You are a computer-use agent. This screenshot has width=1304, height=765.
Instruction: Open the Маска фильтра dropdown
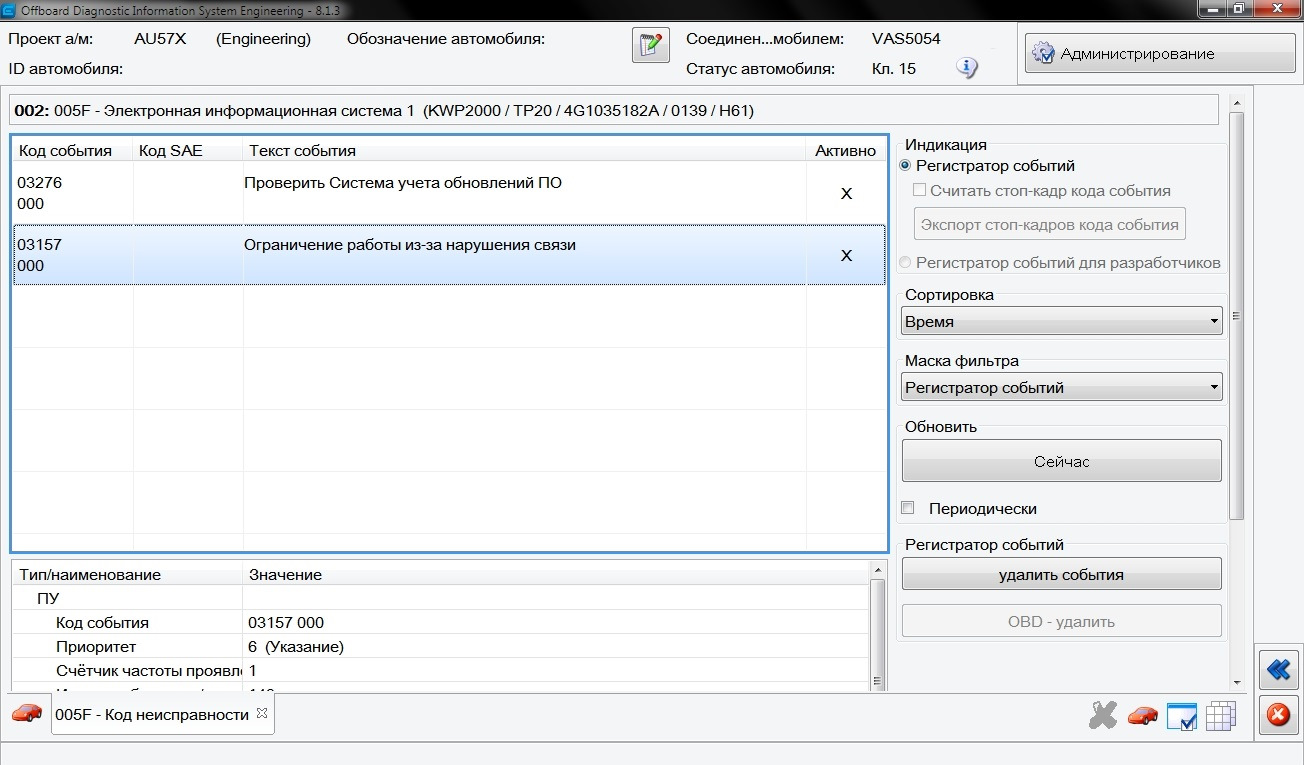point(1062,387)
